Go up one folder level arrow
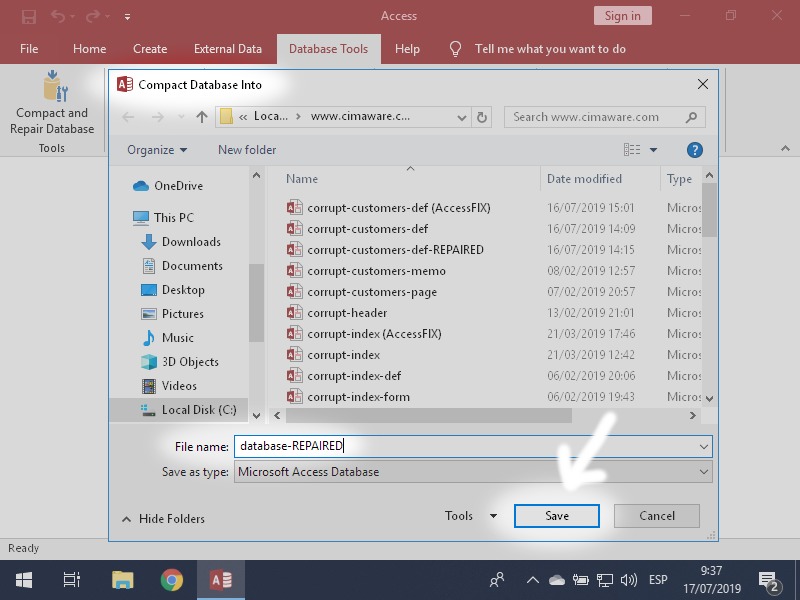Screen dimensions: 800x600 pos(202,117)
